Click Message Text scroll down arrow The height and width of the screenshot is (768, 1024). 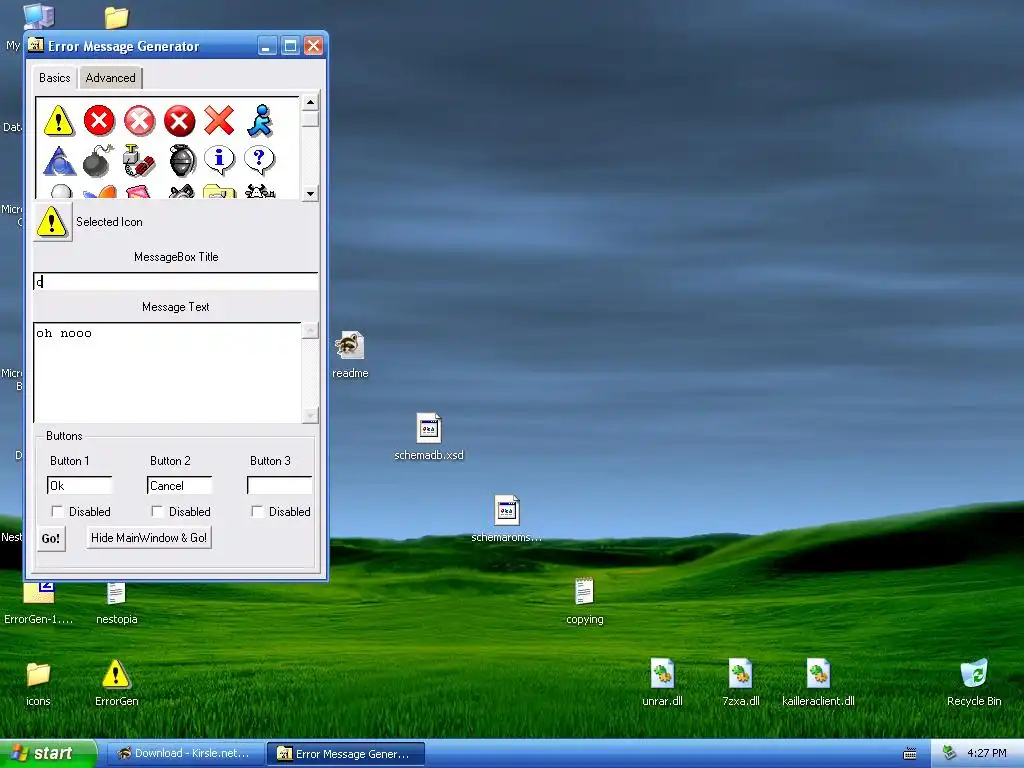tap(310, 415)
